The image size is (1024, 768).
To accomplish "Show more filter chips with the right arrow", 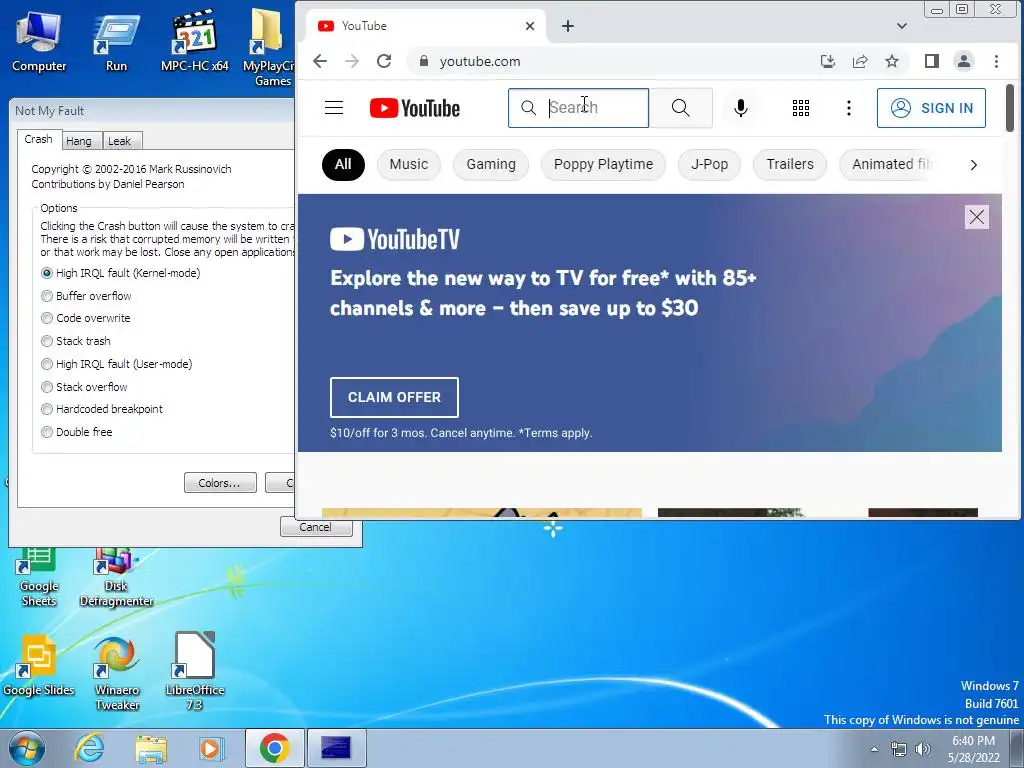I will [973, 165].
